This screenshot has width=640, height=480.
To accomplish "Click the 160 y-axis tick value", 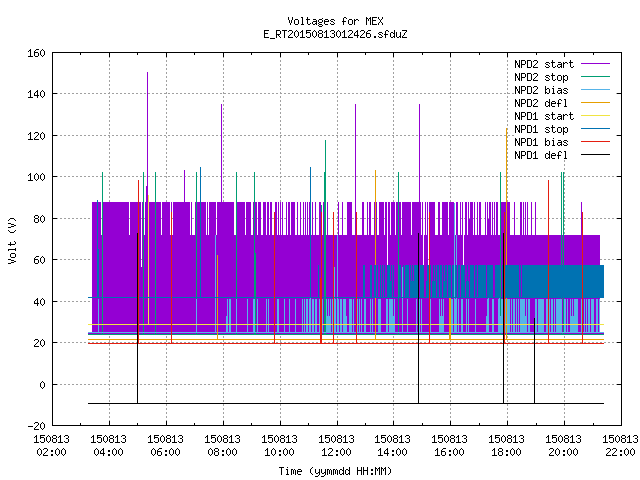I will click(36, 53).
